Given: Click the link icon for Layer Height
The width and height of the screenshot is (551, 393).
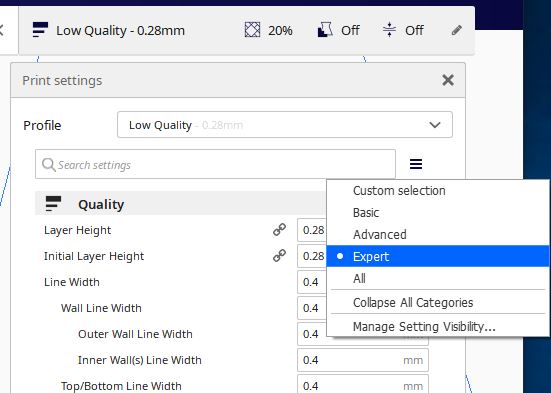Looking at the screenshot, I should 279,230.
